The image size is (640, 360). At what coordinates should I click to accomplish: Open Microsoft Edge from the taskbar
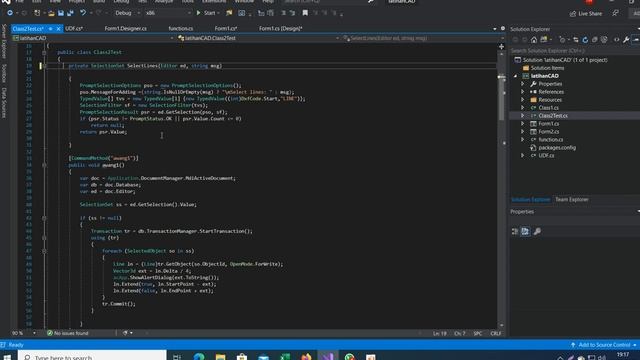tap(199, 357)
